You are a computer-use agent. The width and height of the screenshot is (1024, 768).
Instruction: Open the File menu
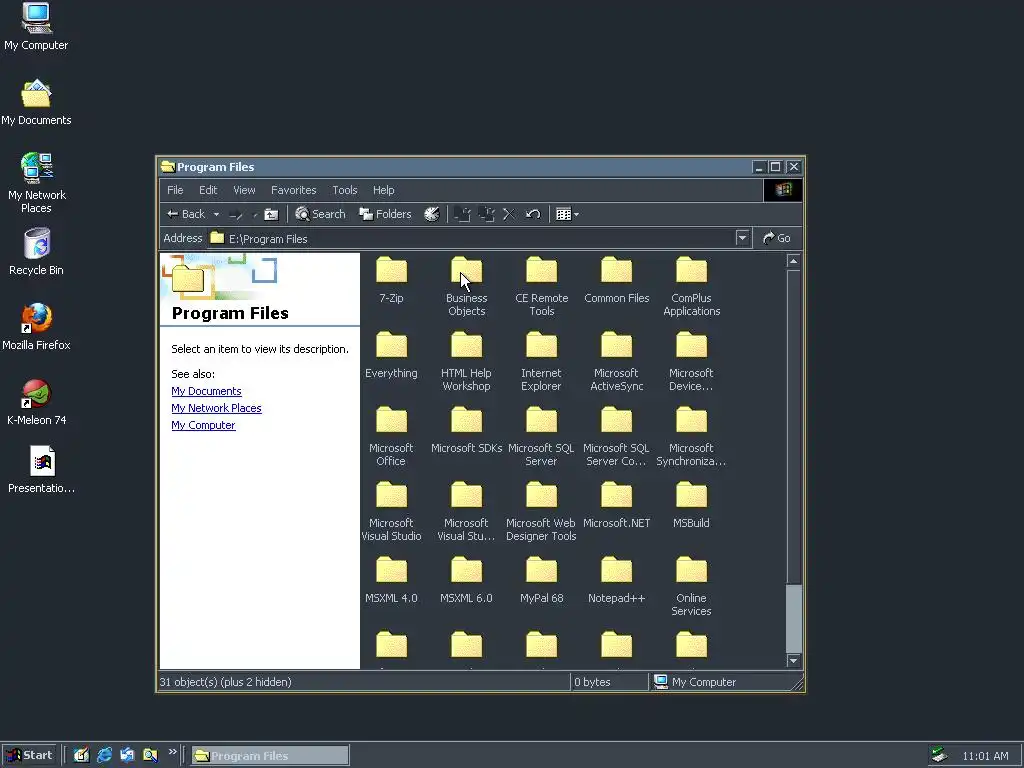(175, 190)
